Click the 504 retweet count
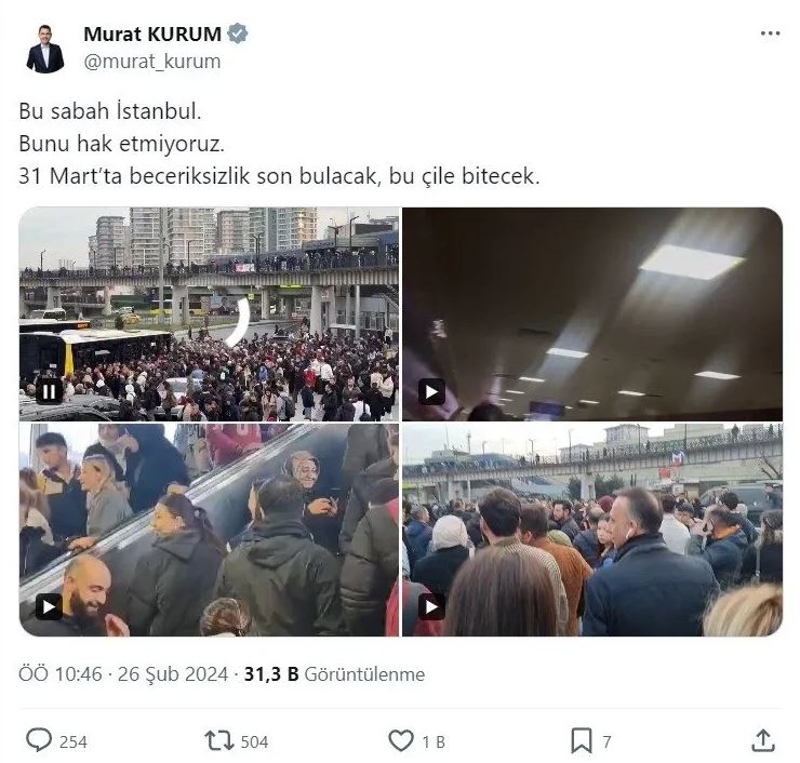The image size is (800, 763). point(254,742)
